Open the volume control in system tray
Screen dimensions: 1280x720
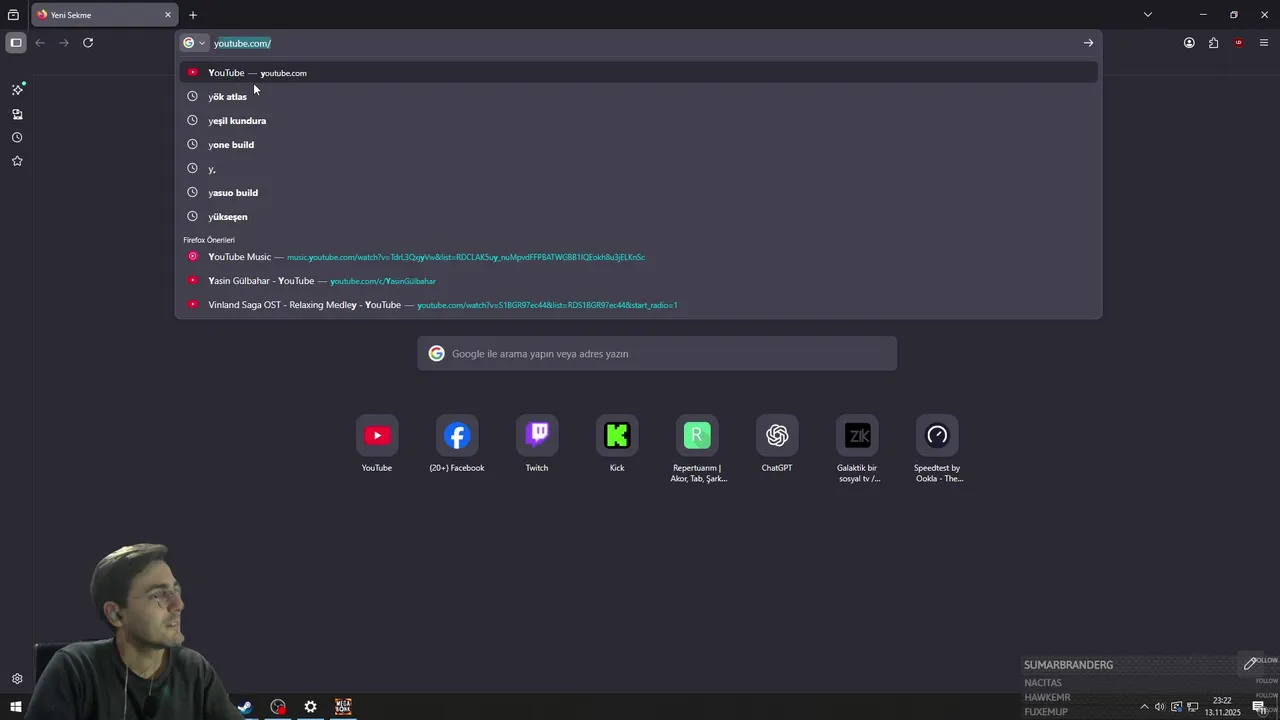tap(1160, 707)
